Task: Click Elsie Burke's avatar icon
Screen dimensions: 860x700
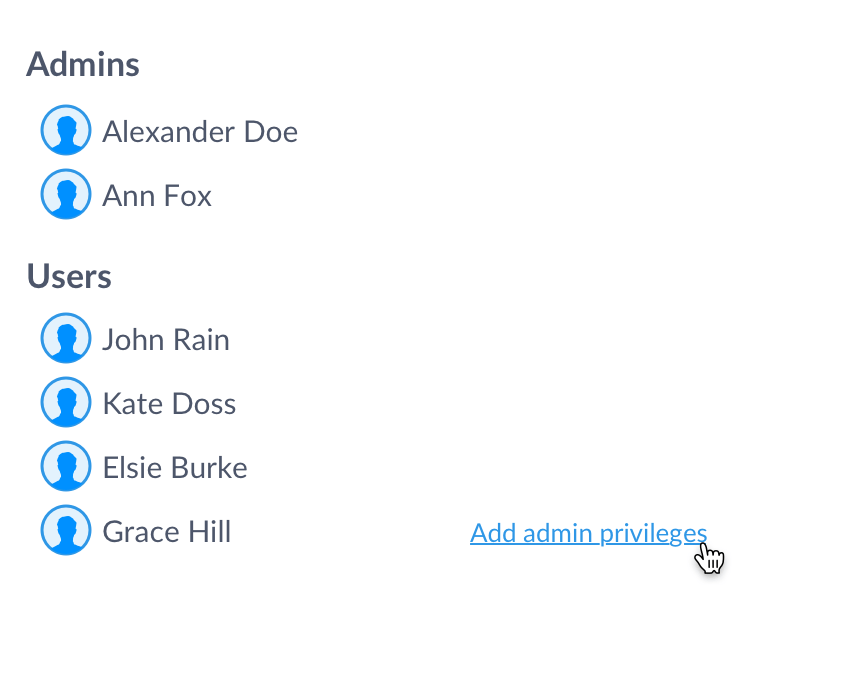Action: [x=66, y=466]
